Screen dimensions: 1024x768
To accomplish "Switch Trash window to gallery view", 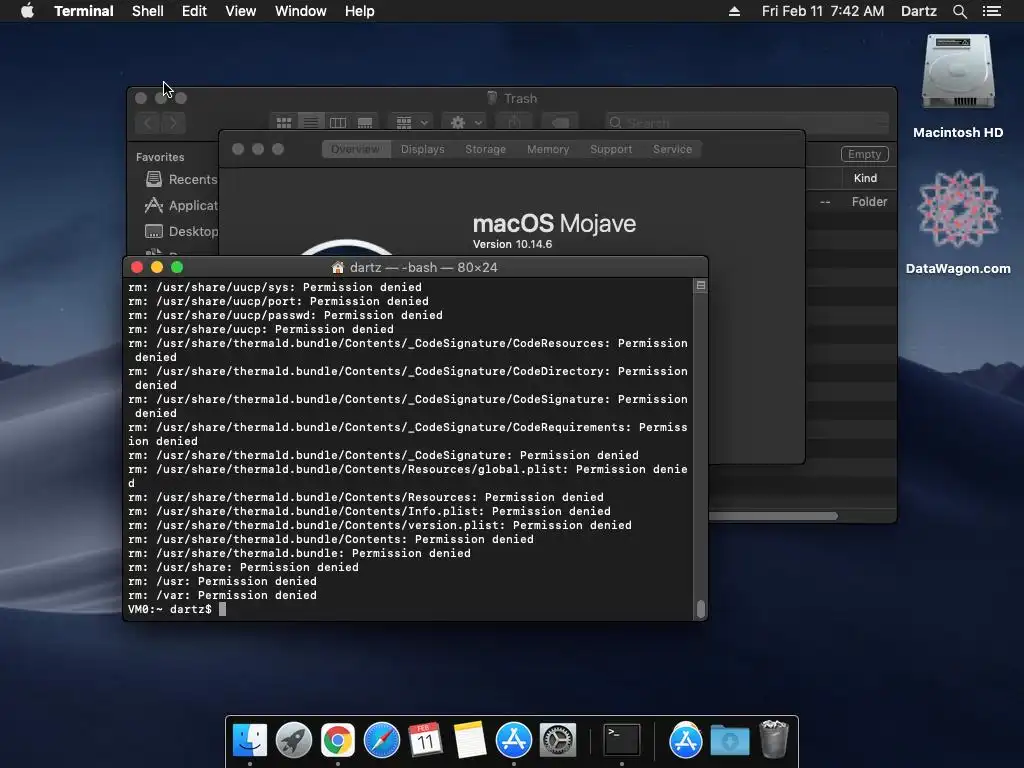I will point(365,123).
